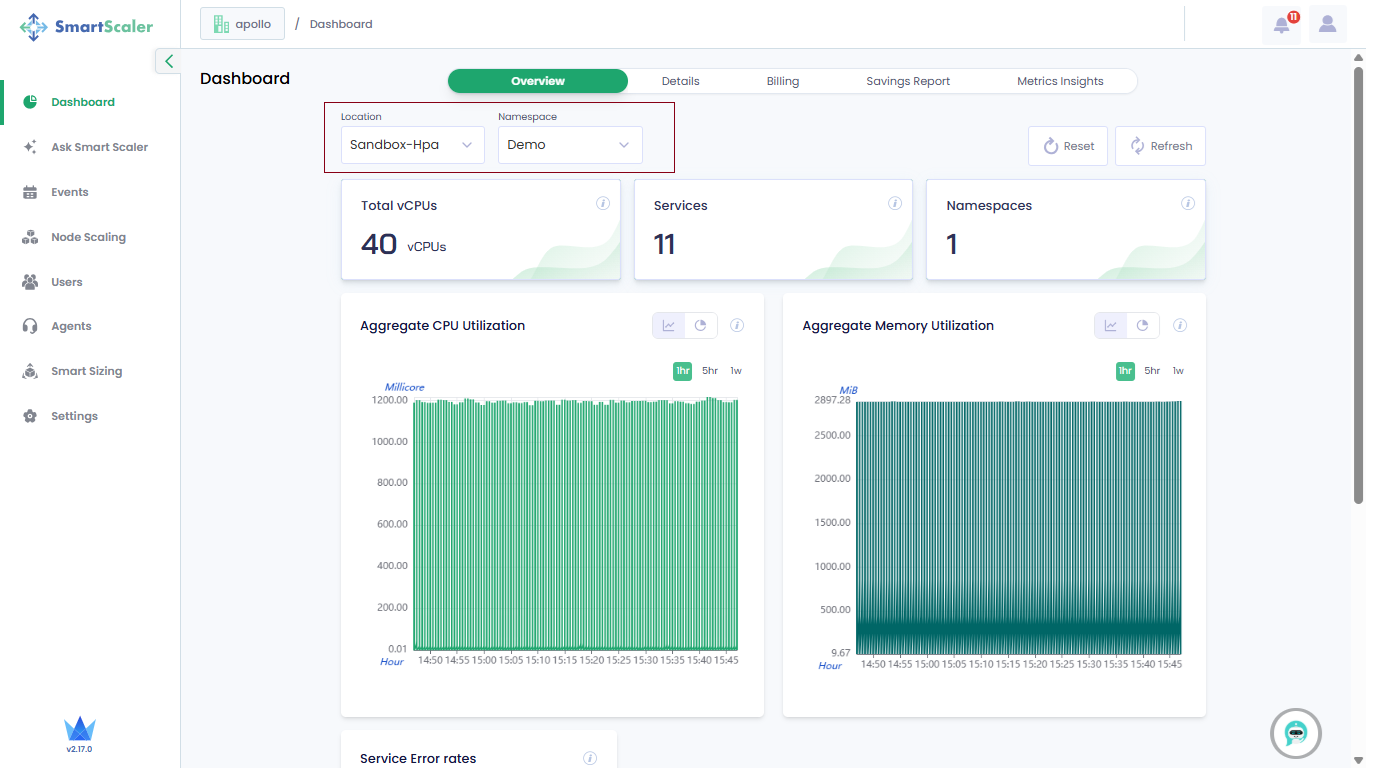1373x780 pixels.
Task: Click the Refresh button
Action: coord(1160,146)
